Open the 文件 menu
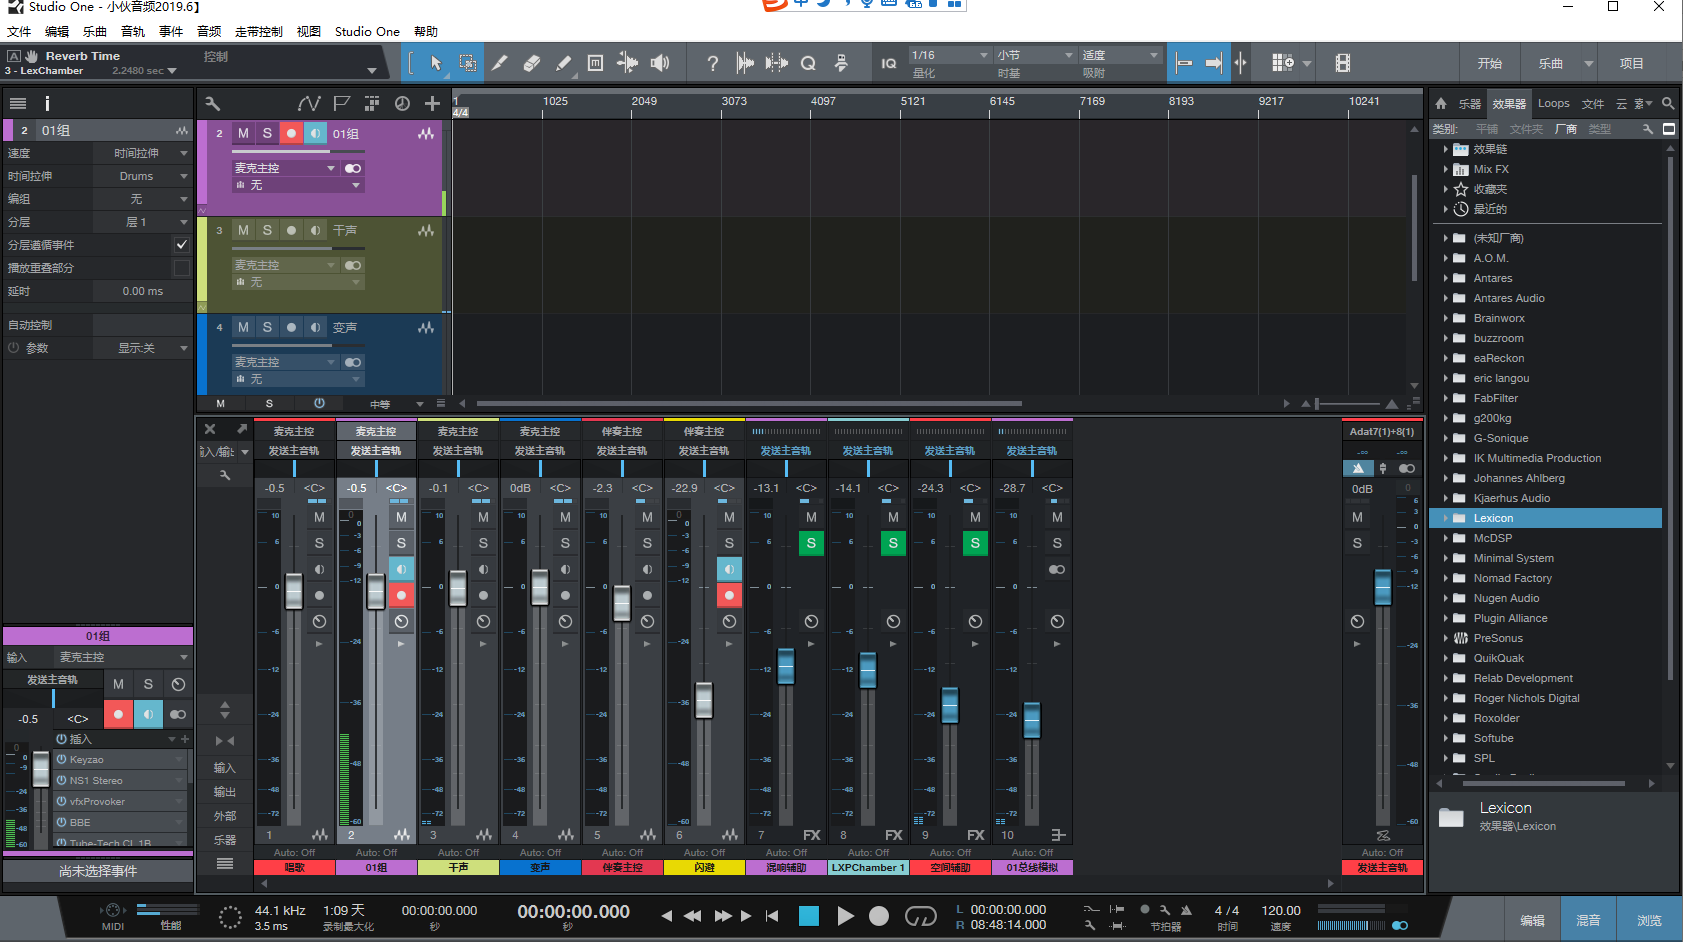Viewport: 1683px width, 942px height. point(19,31)
